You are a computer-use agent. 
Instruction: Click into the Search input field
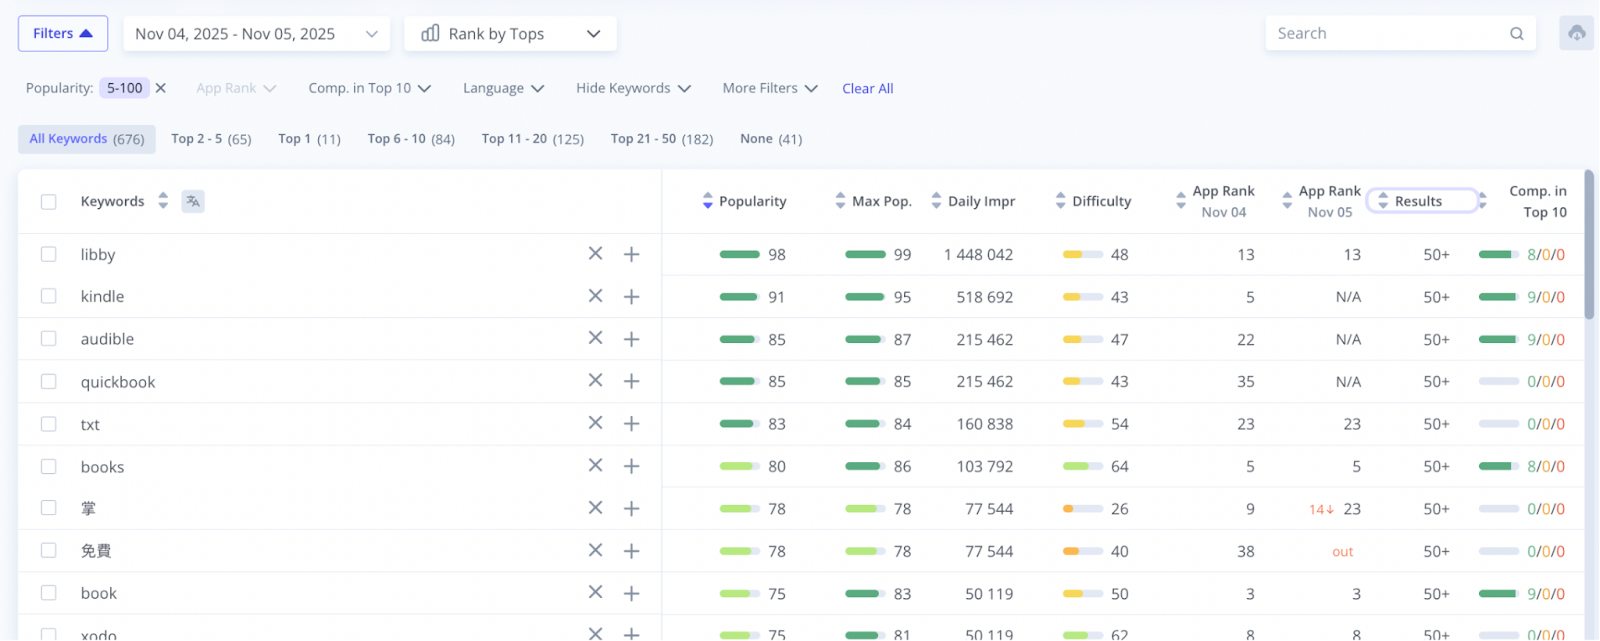1385,33
